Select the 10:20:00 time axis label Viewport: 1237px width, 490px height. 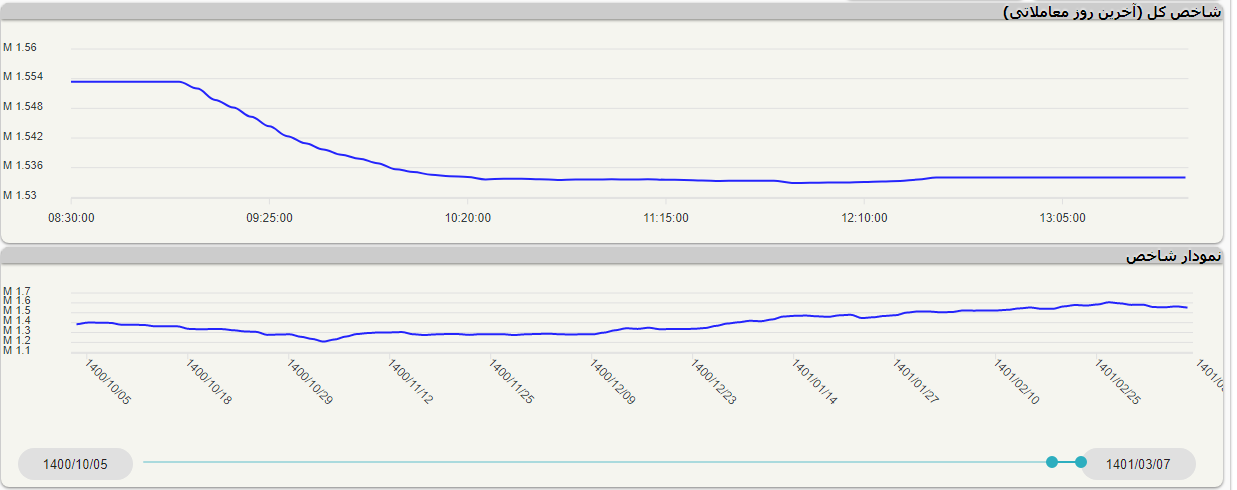pos(468,217)
